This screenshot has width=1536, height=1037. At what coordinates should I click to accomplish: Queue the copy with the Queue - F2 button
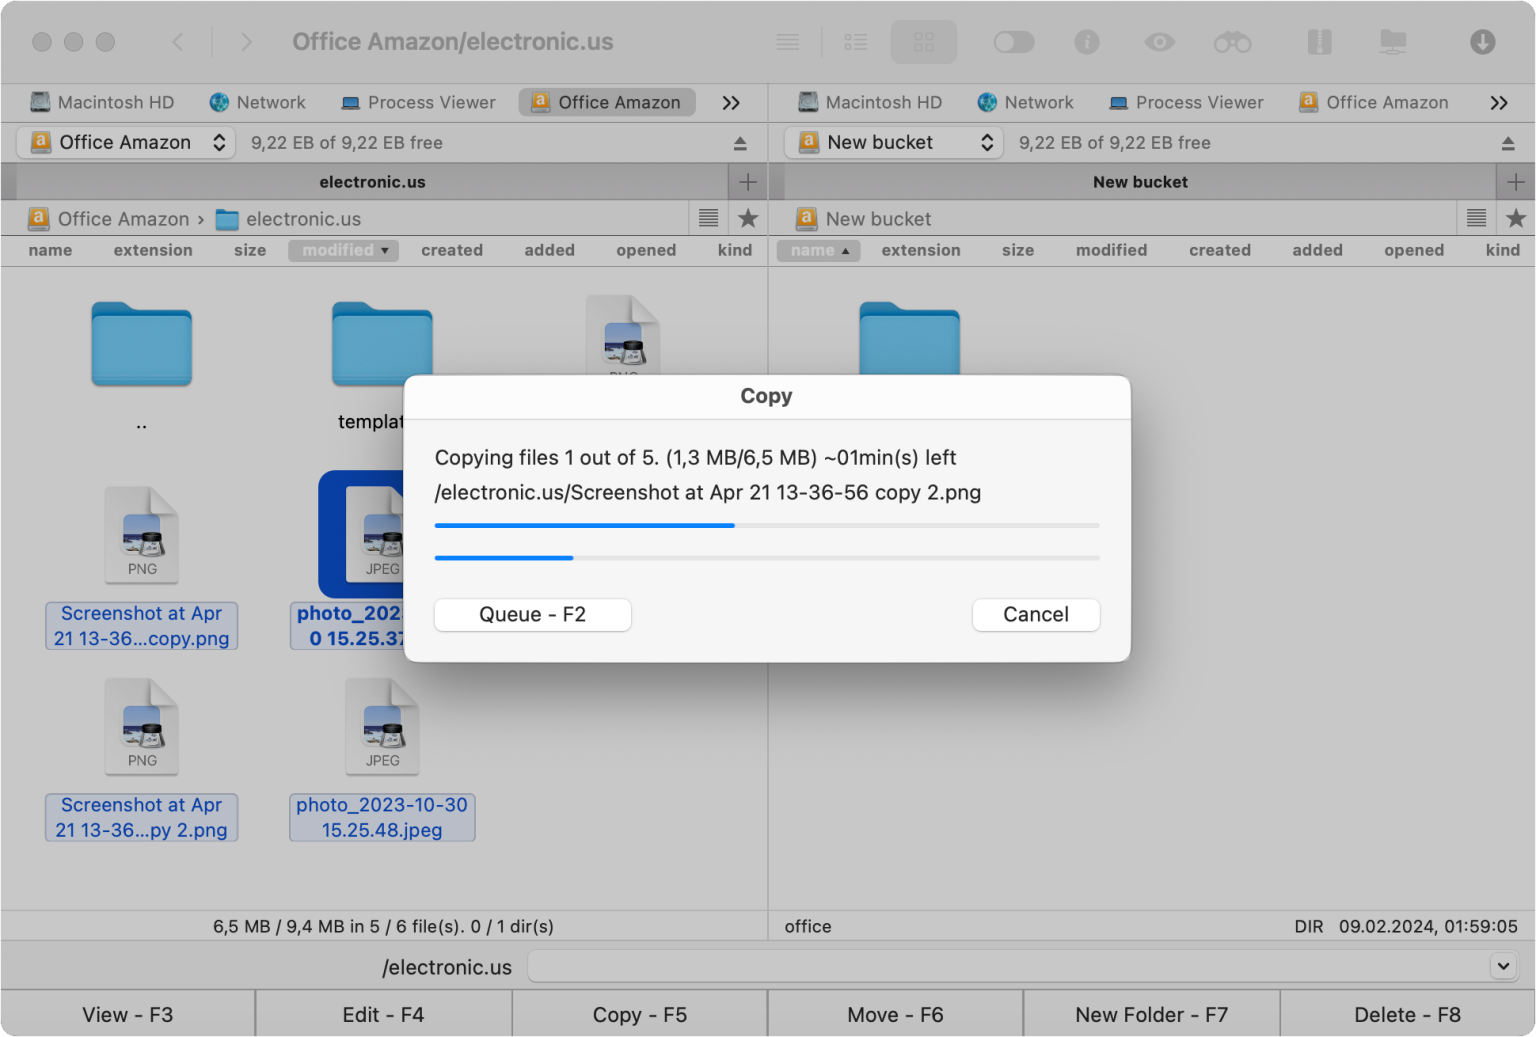point(532,614)
